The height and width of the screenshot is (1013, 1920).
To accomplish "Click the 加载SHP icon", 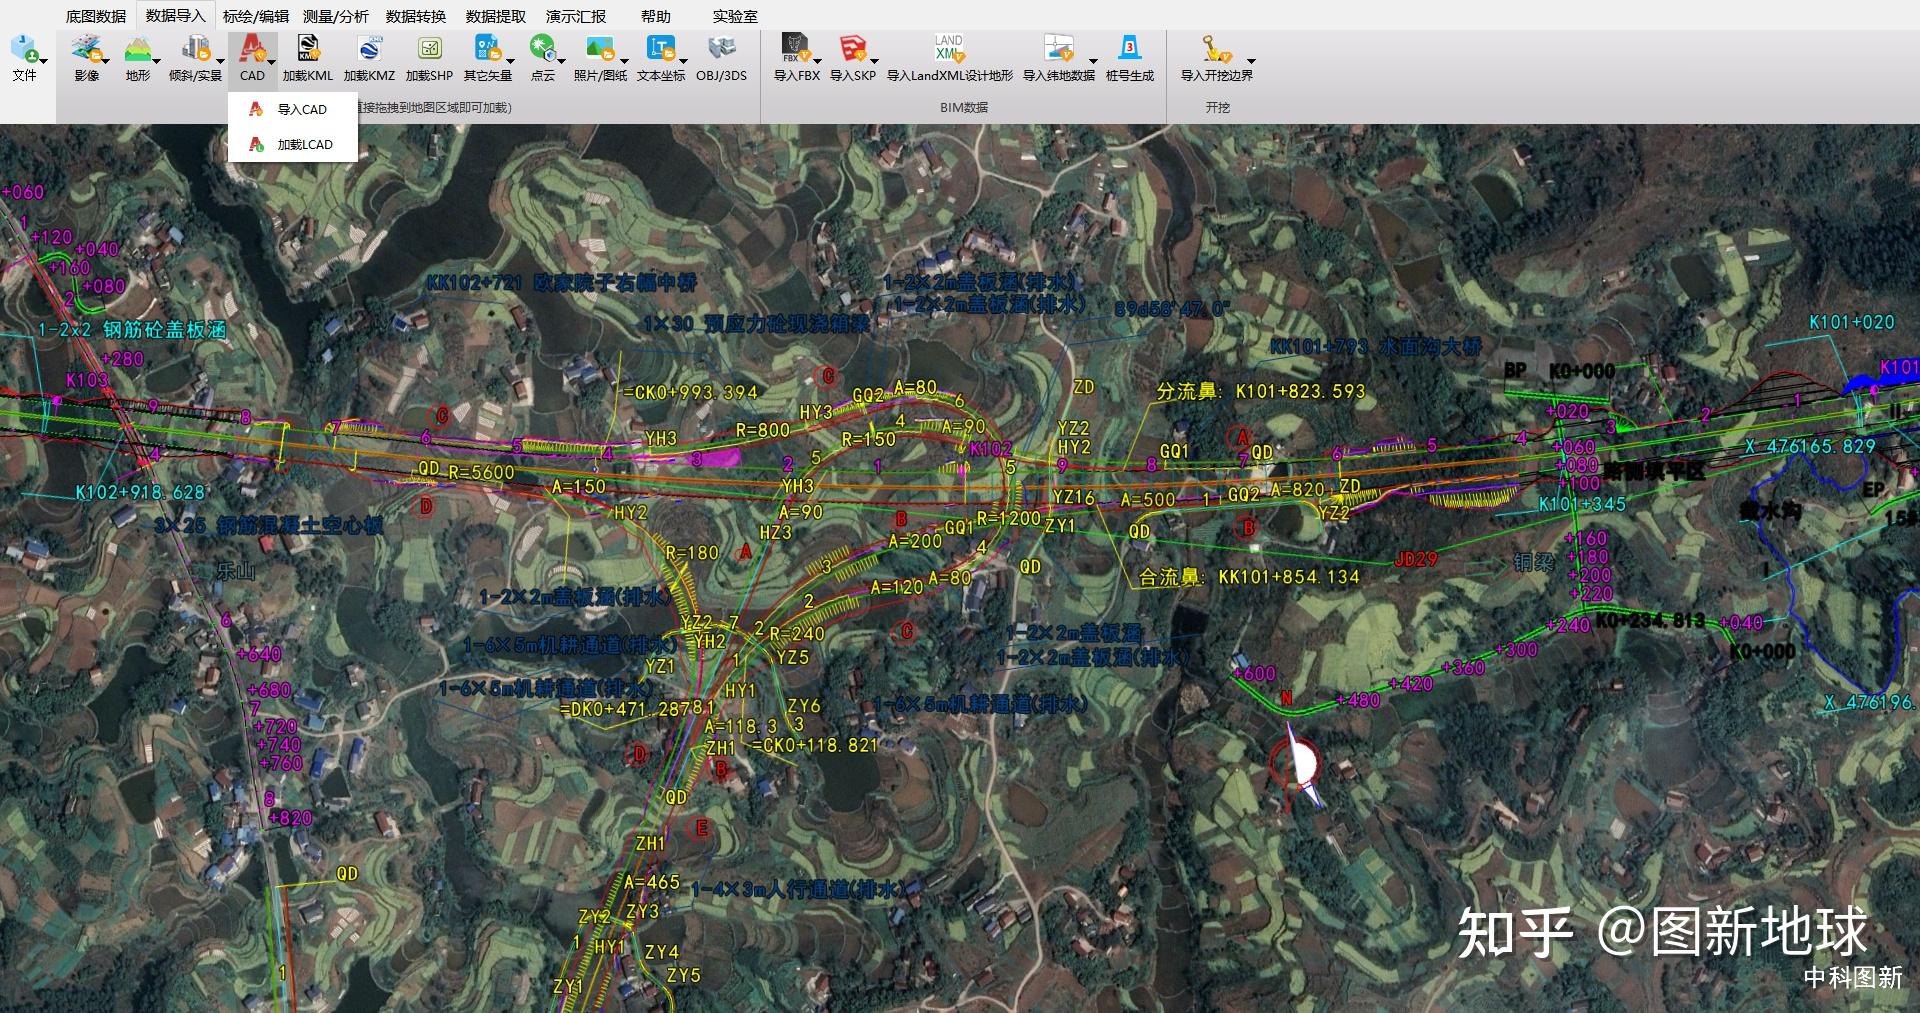I will pyautogui.click(x=429, y=49).
